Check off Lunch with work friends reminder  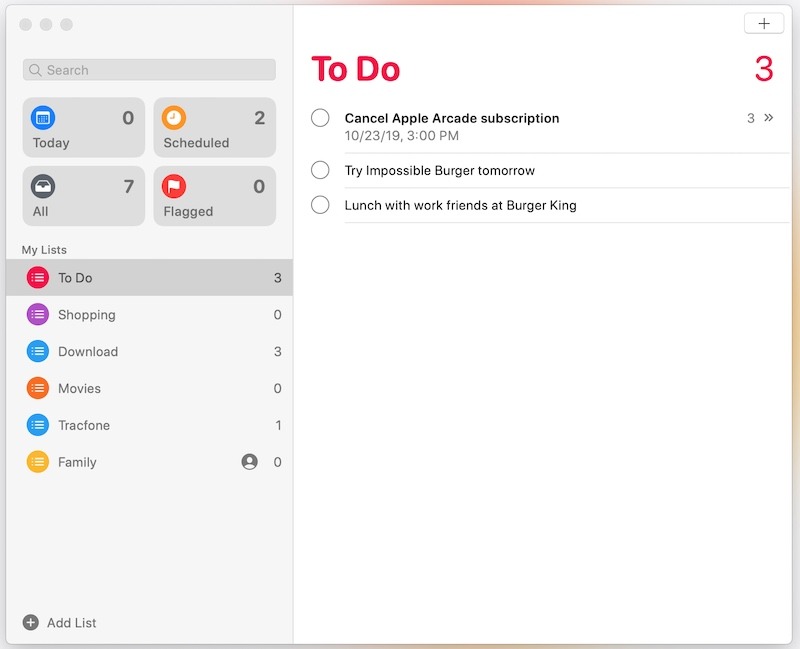tap(320, 205)
